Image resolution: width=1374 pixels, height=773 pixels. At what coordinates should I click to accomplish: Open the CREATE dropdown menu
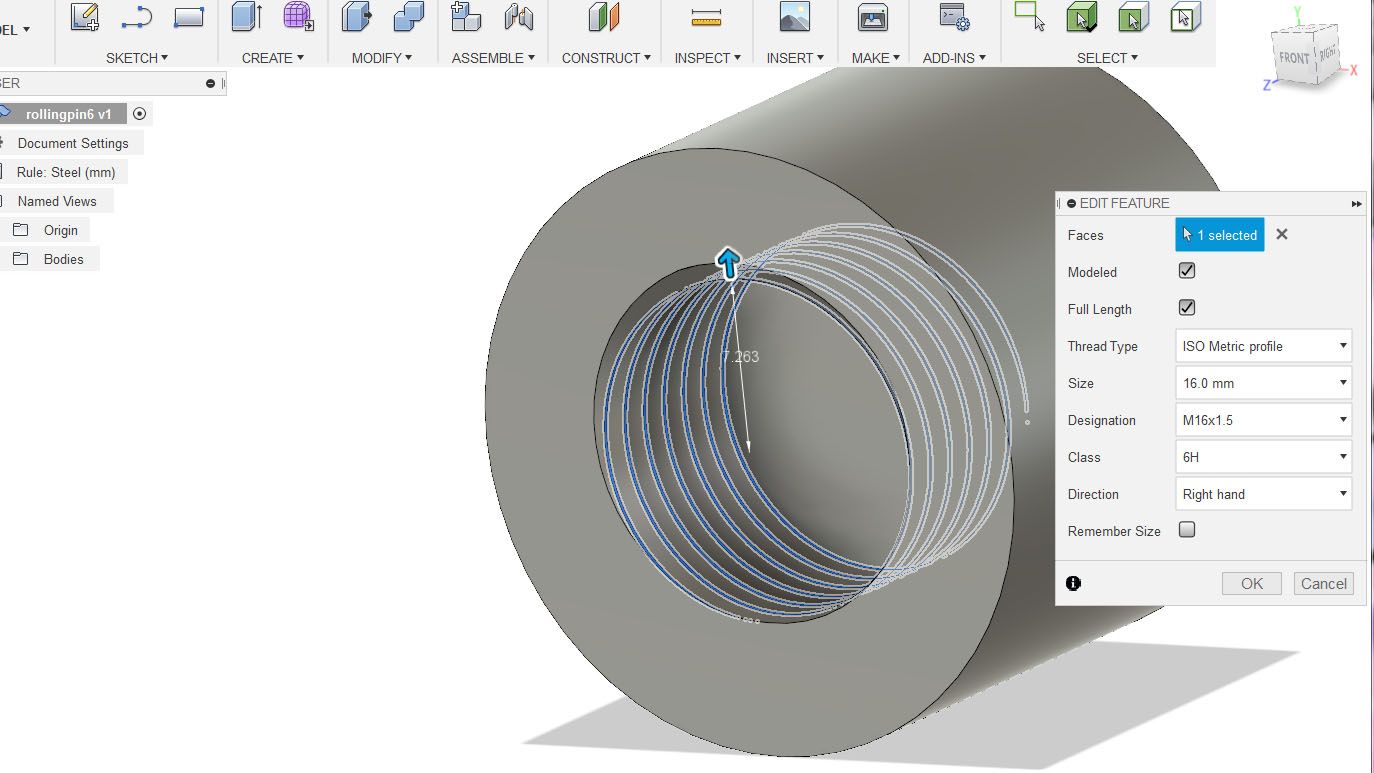coord(272,58)
